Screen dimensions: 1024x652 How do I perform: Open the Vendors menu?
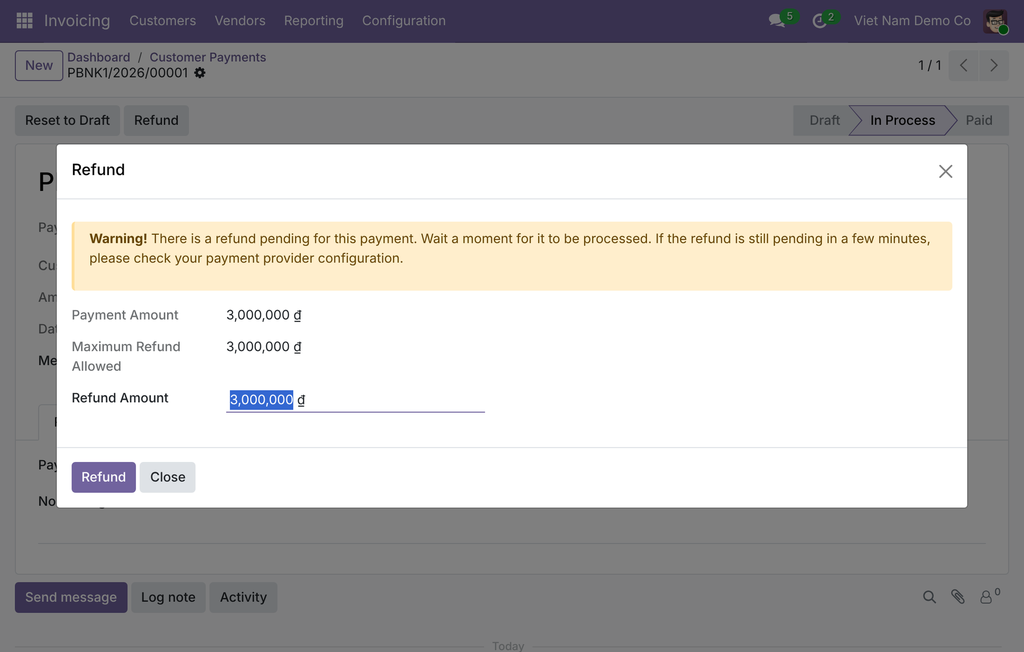240,21
